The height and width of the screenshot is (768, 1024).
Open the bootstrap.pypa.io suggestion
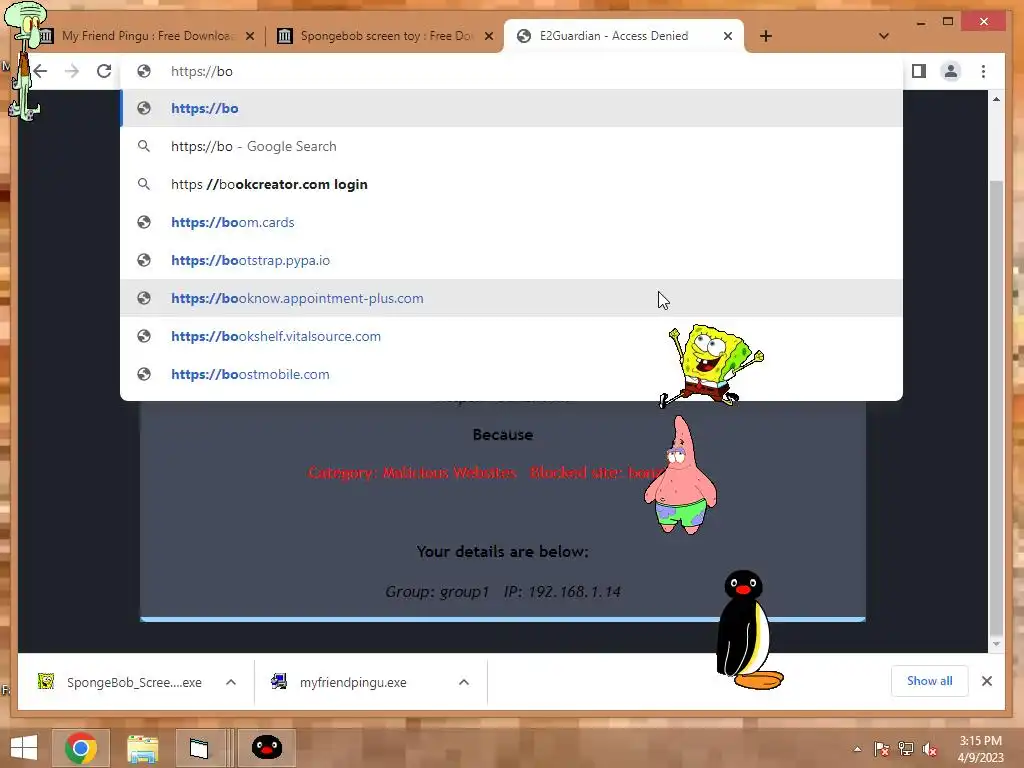511,260
